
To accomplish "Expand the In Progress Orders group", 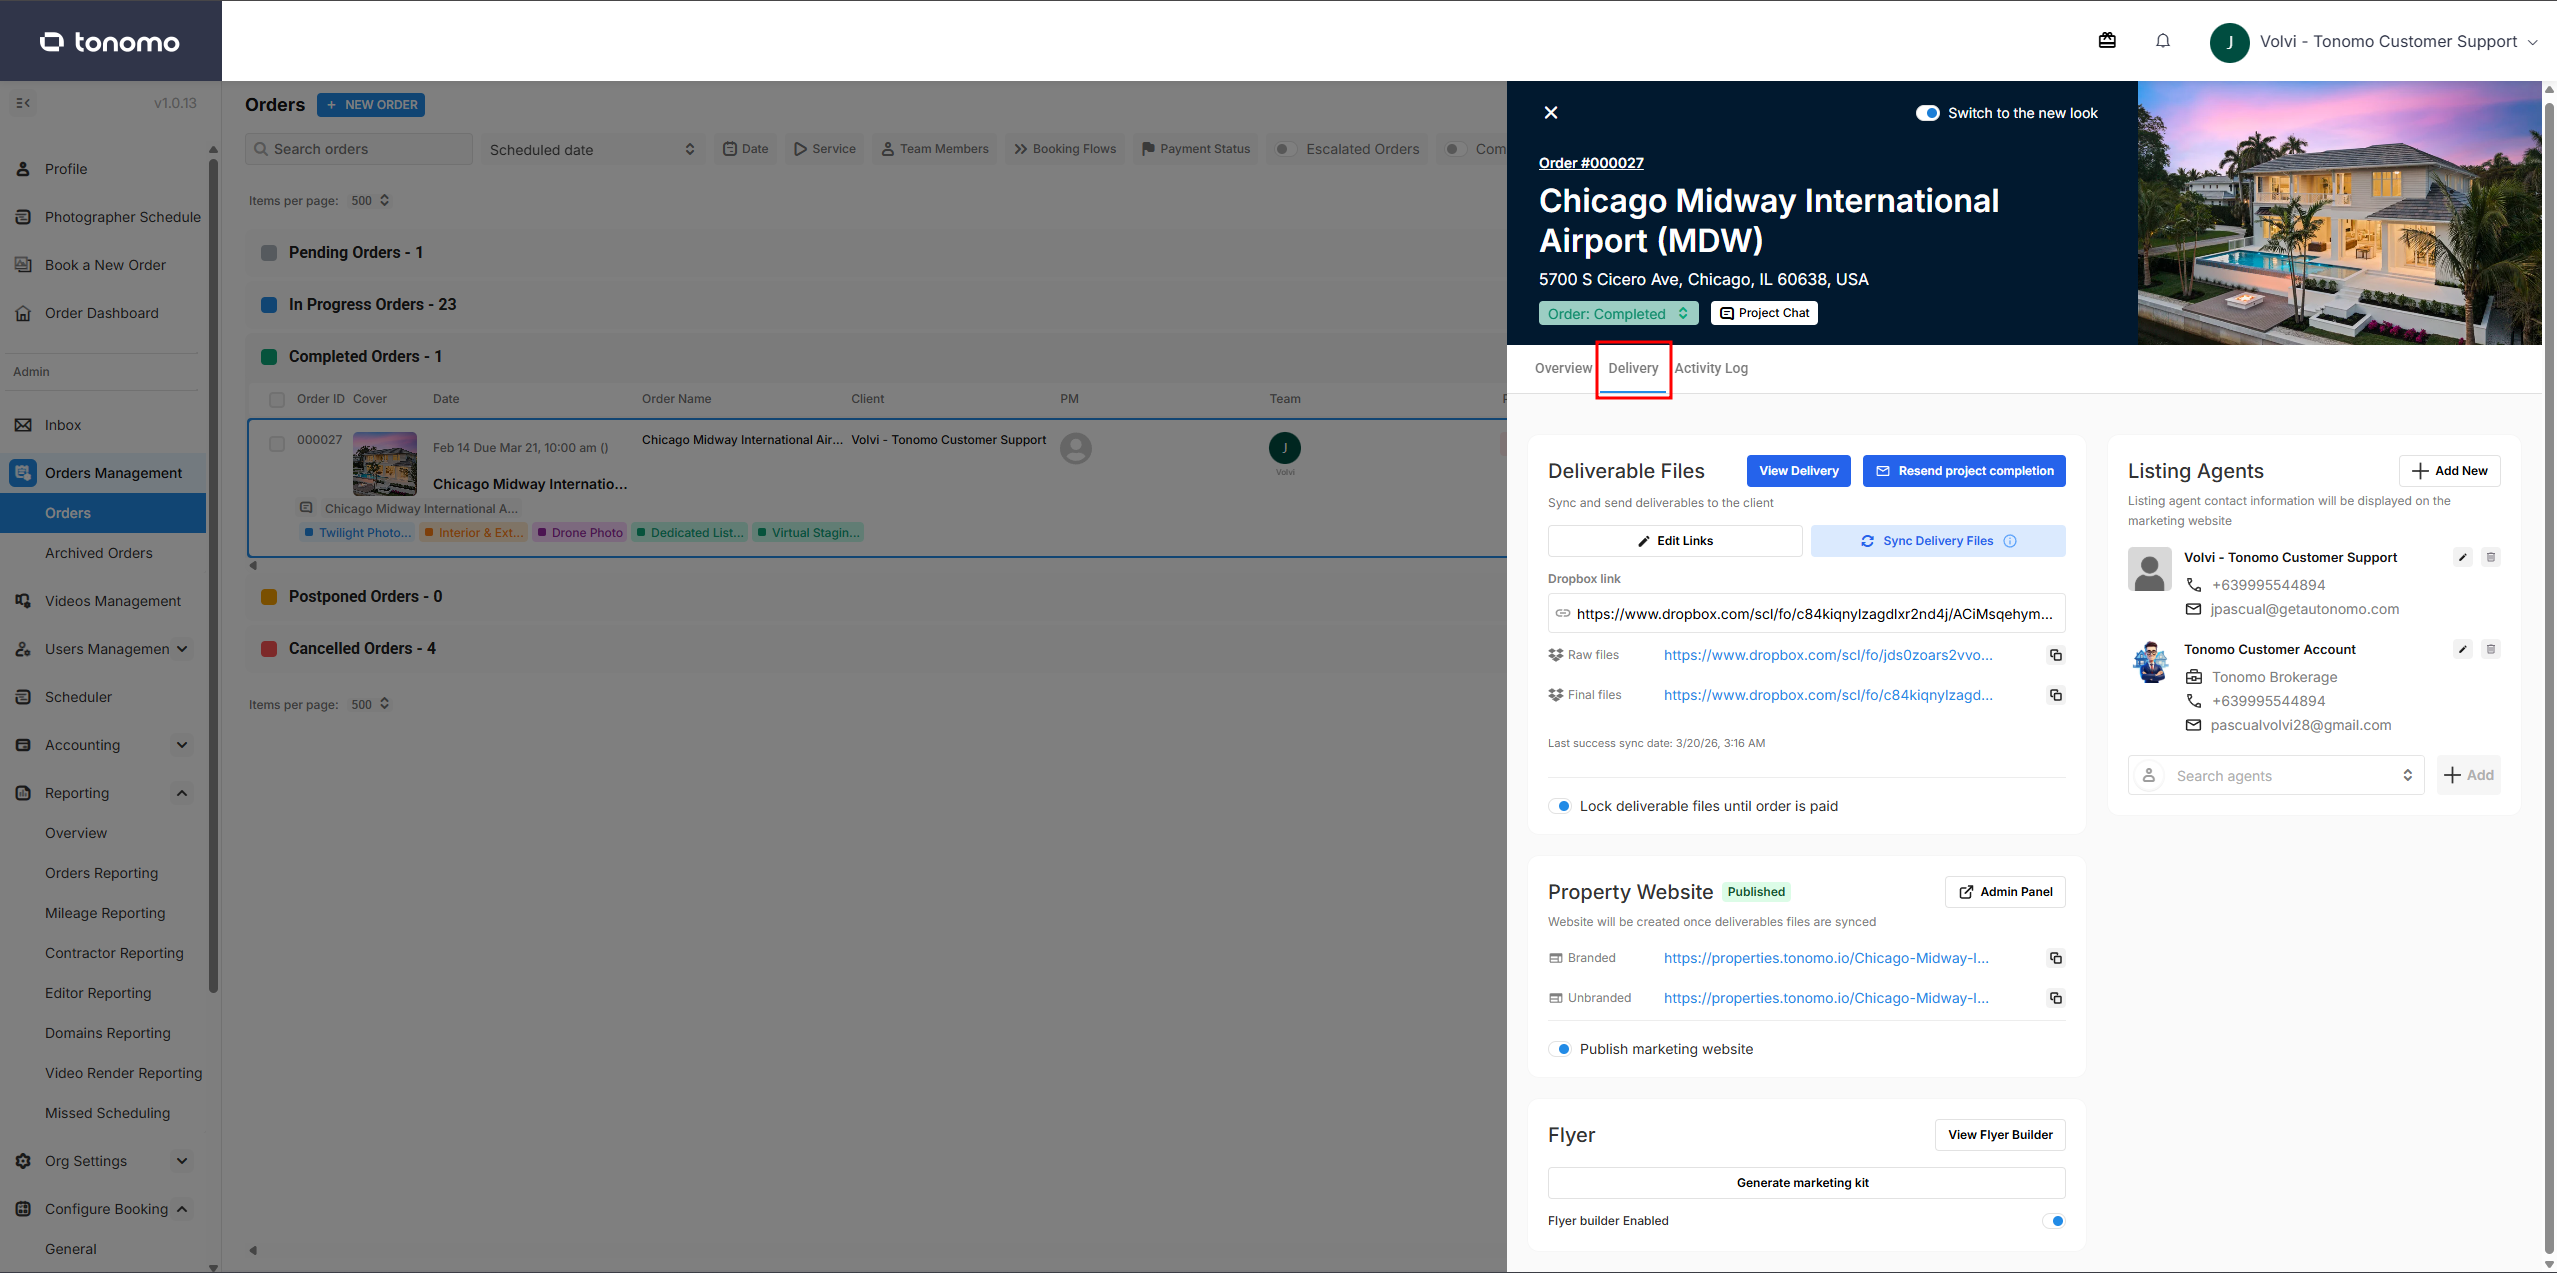I will tap(372, 304).
